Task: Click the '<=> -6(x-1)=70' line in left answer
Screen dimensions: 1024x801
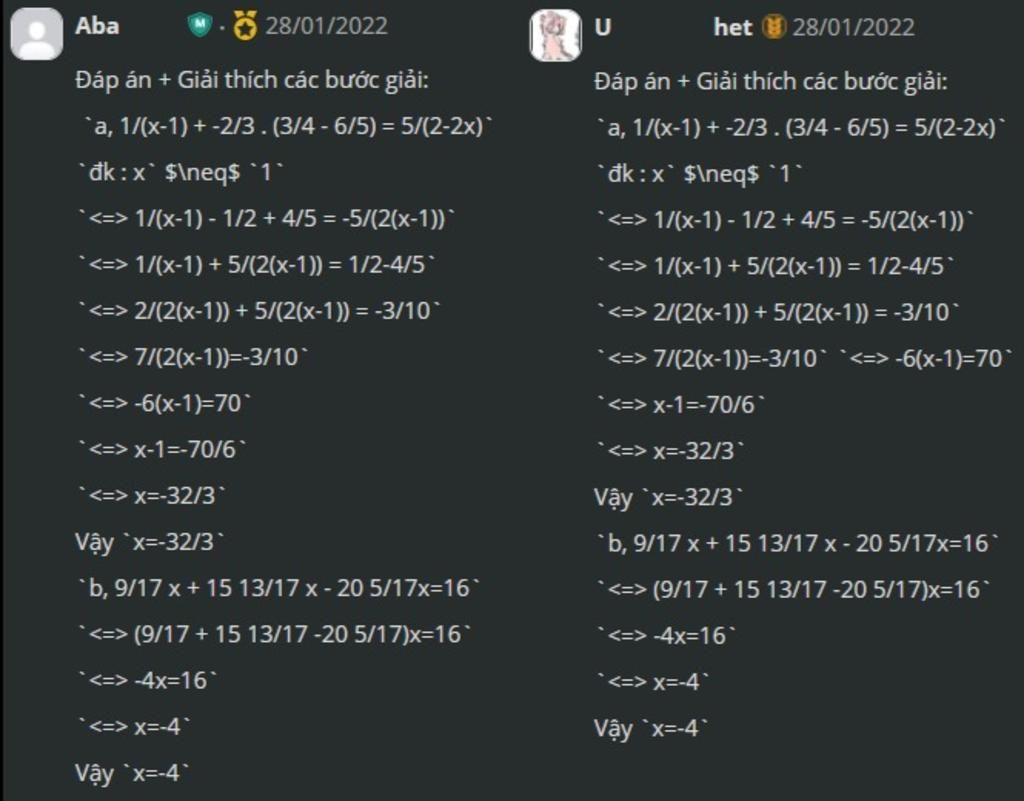Action: click(165, 403)
